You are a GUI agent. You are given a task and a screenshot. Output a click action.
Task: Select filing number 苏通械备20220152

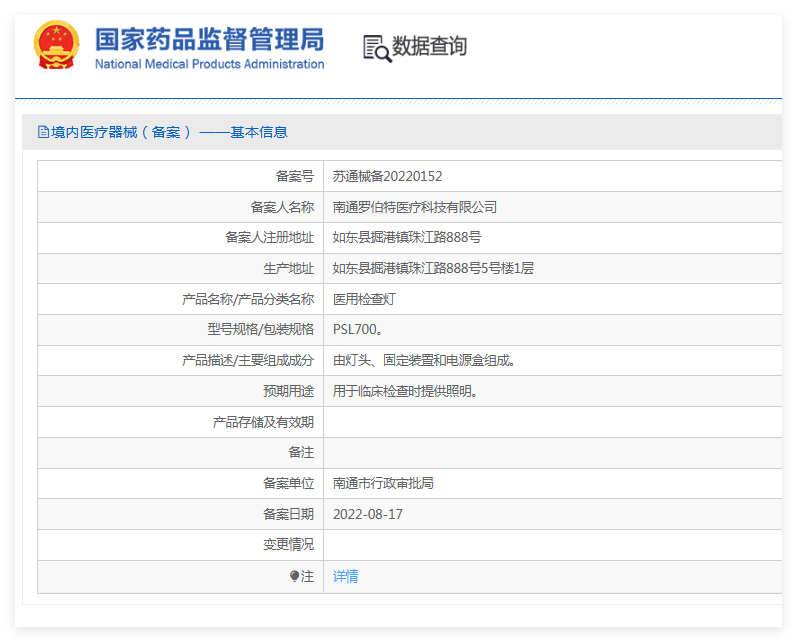click(387, 176)
